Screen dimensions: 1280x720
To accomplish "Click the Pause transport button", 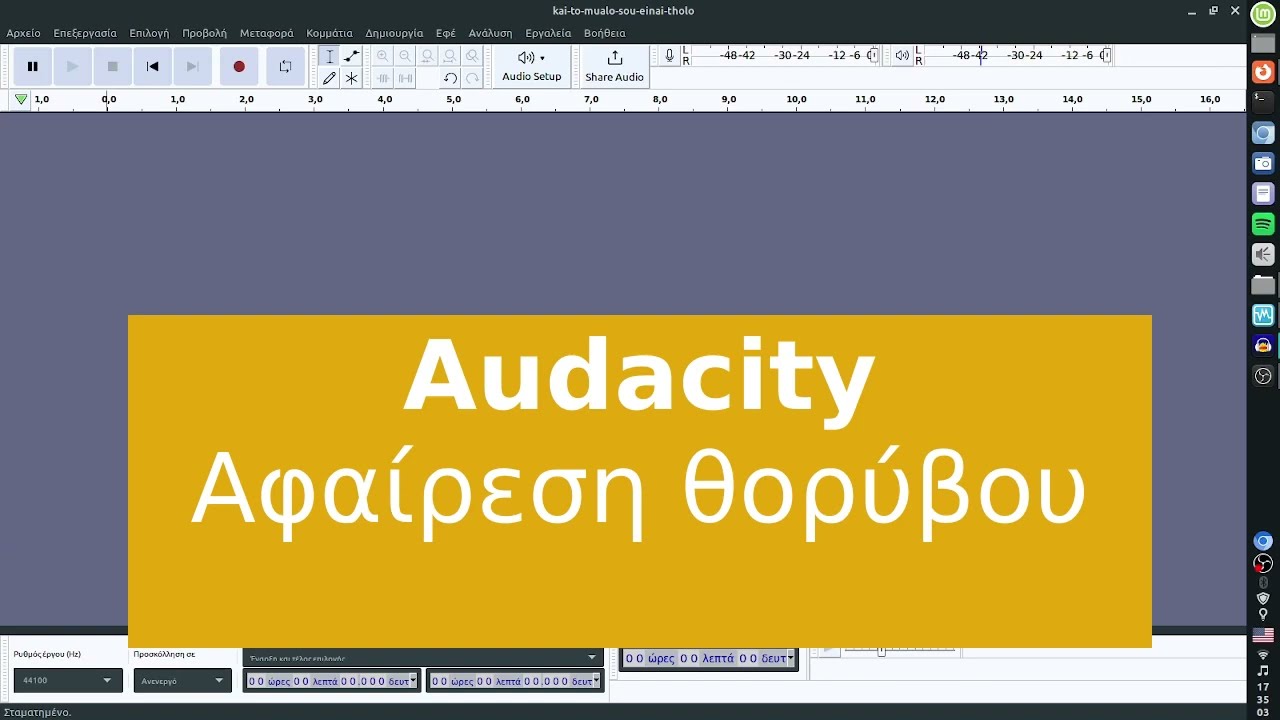I will click(x=32, y=67).
